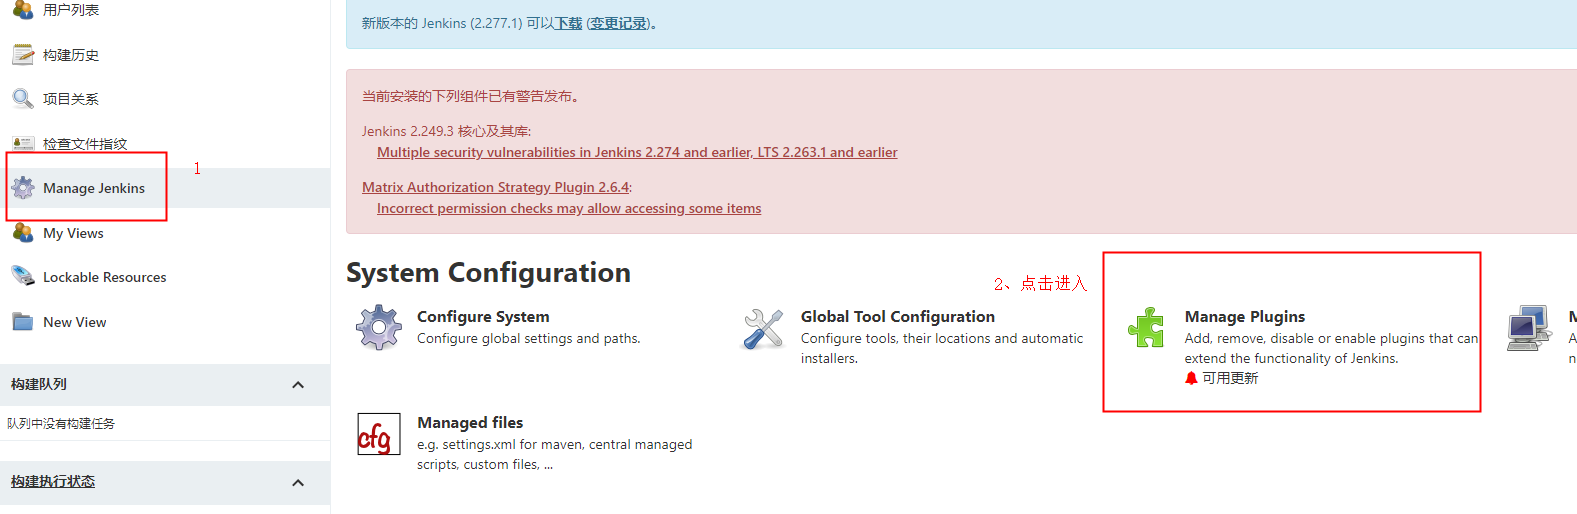Open My Views in the sidebar
Image resolution: width=1577 pixels, height=514 pixels.
tap(73, 233)
